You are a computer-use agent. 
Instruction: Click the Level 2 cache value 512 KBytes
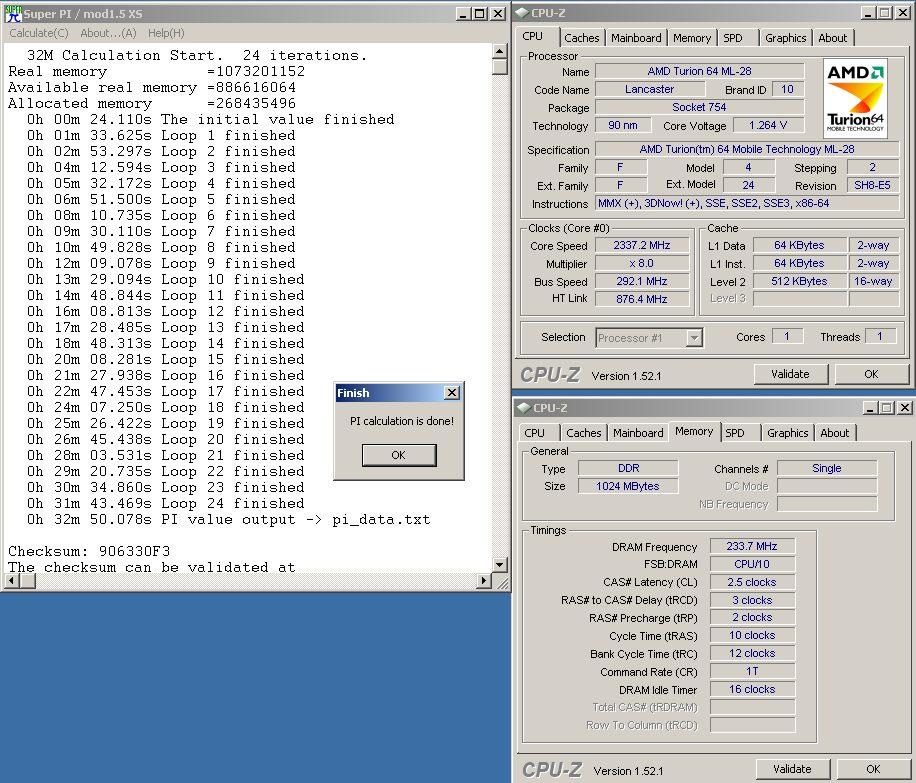tap(799, 281)
